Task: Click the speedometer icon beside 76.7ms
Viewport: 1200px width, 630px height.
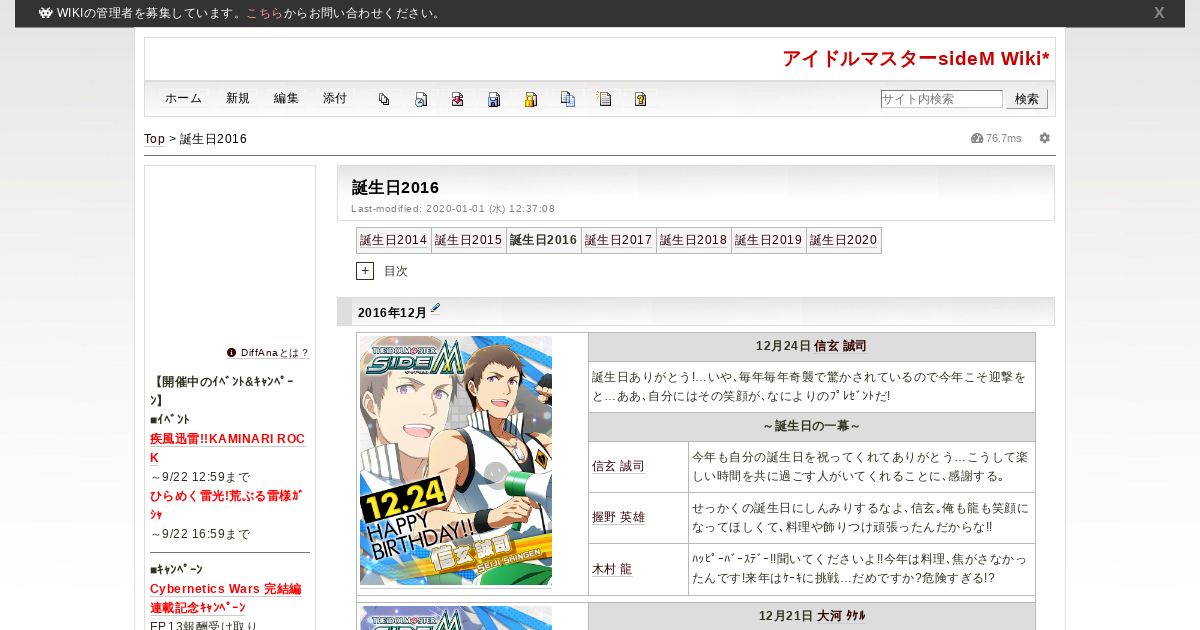Action: (977, 138)
